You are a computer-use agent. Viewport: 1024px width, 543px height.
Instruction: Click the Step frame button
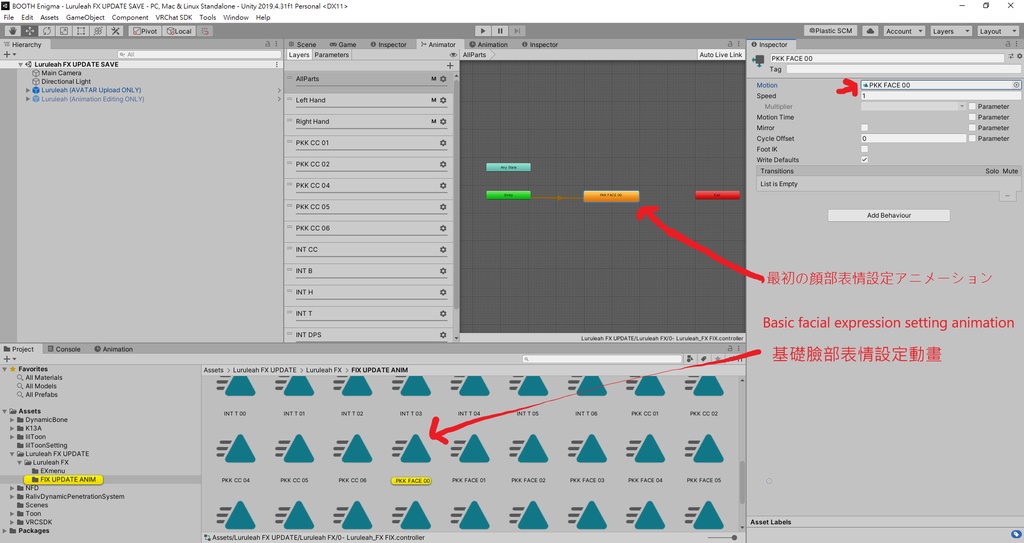click(x=517, y=31)
